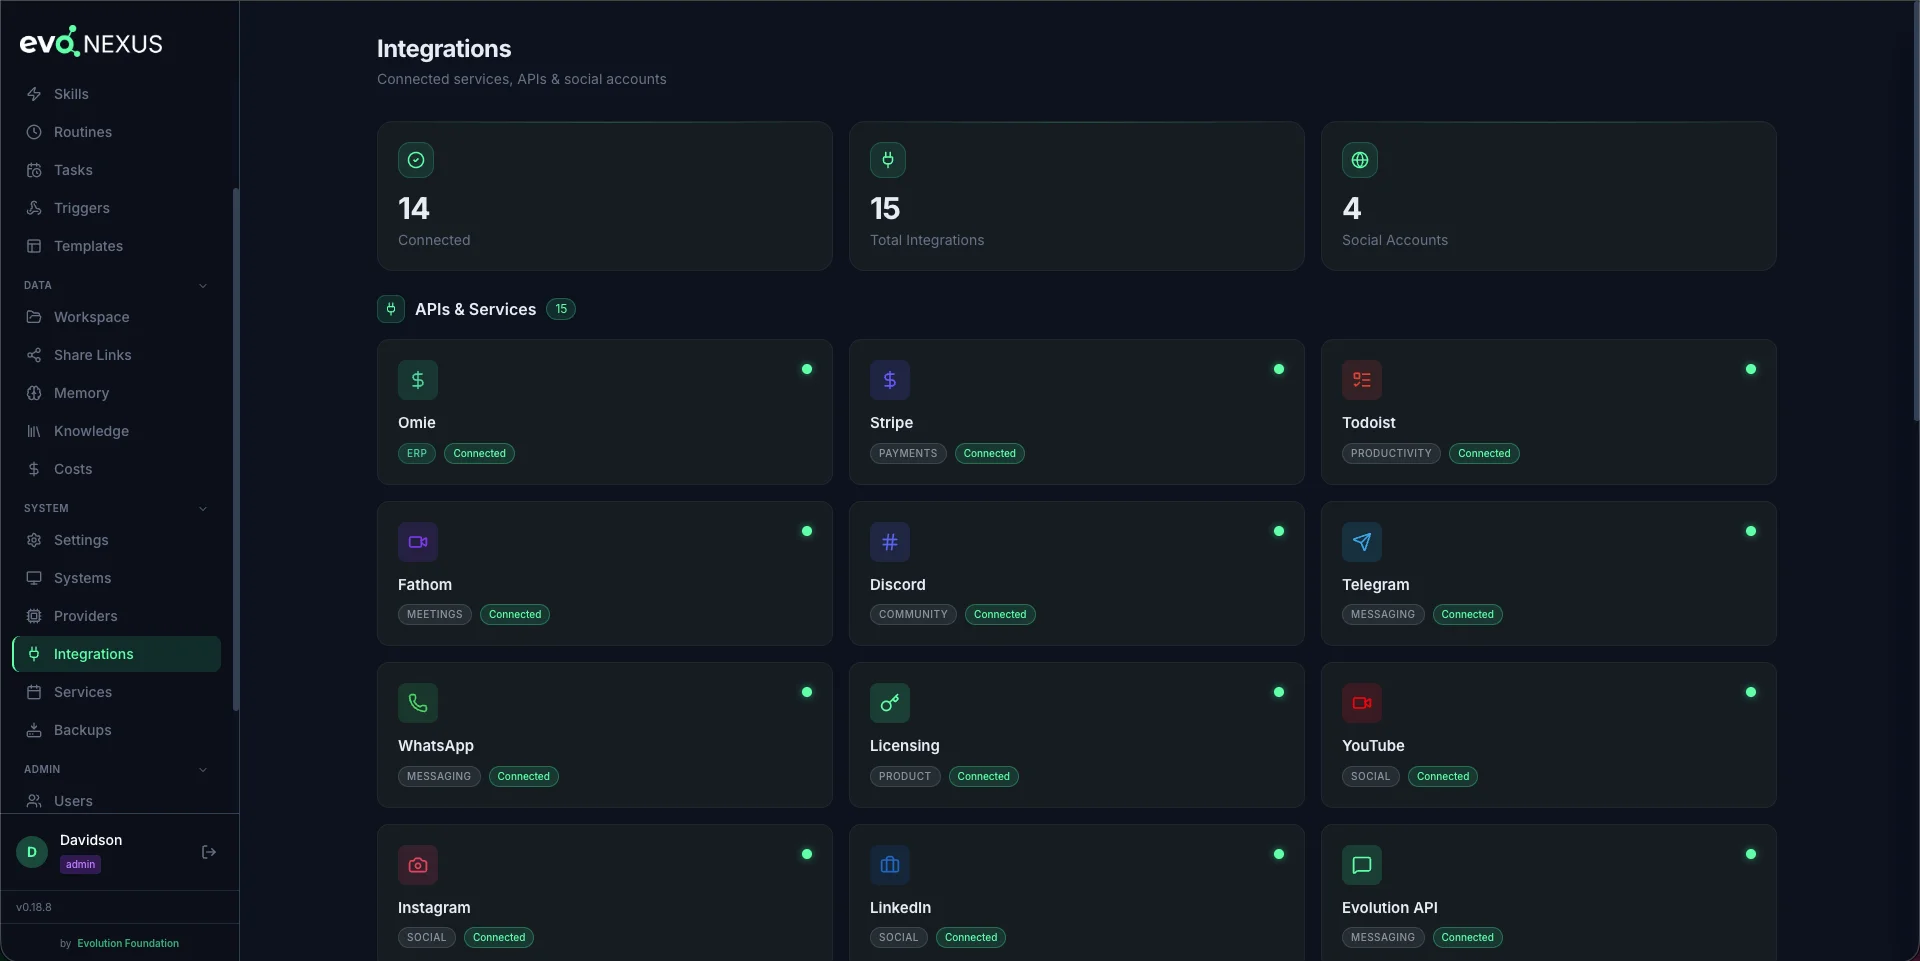Viewport: 1920px width, 961px height.
Task: Click the Licensing key icon
Action: (x=890, y=703)
